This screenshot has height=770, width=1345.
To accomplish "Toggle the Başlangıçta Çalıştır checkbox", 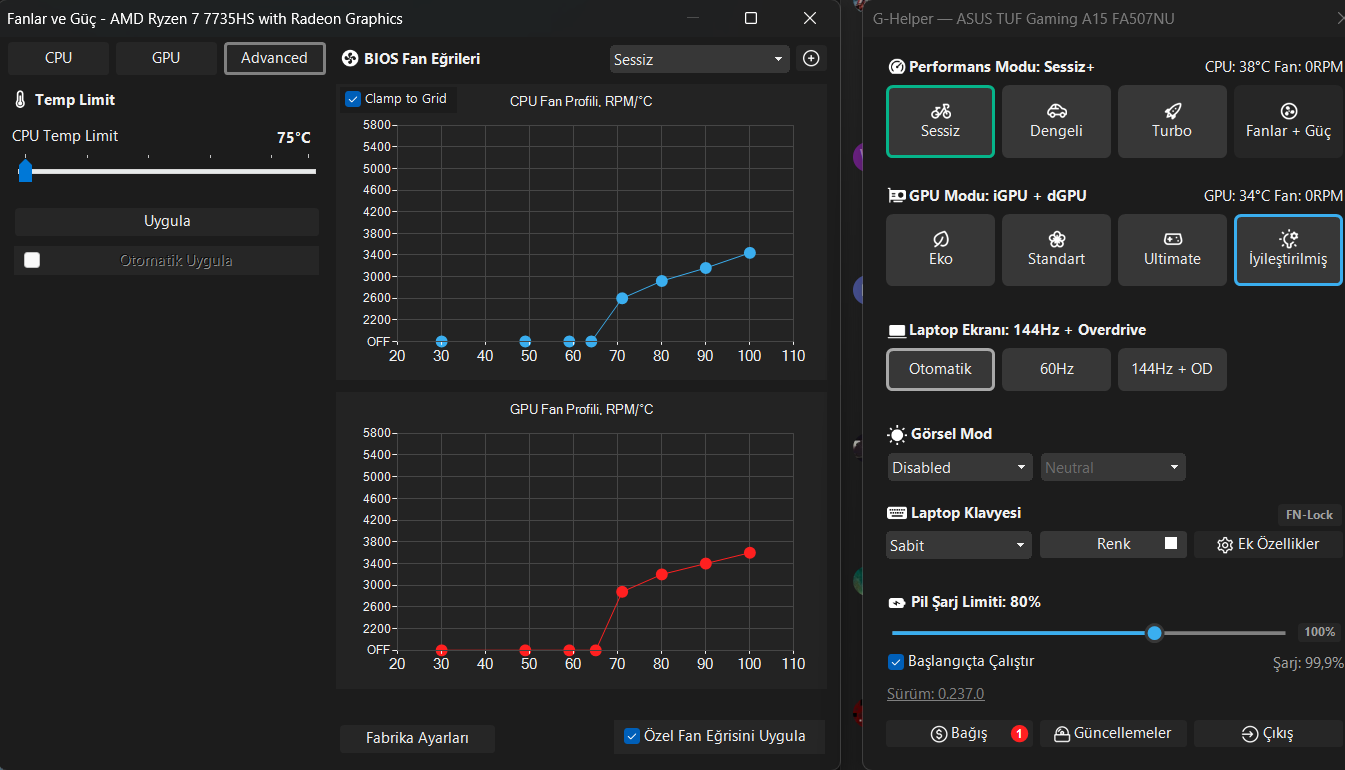I will coord(896,661).
